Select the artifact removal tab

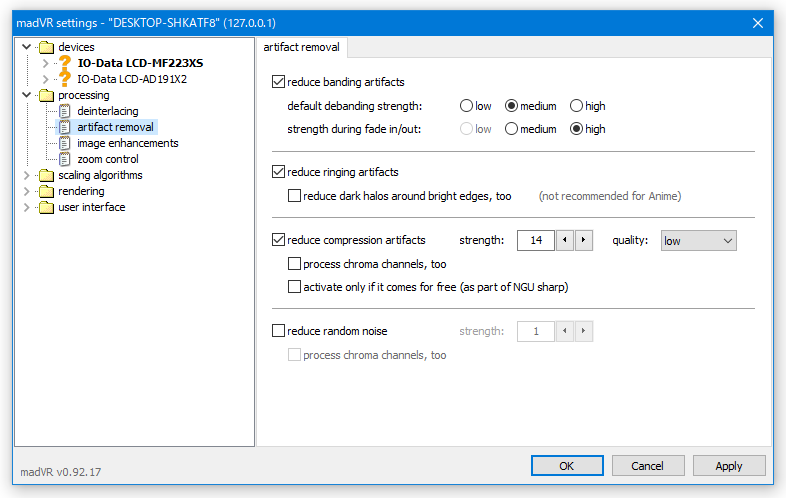[302, 47]
